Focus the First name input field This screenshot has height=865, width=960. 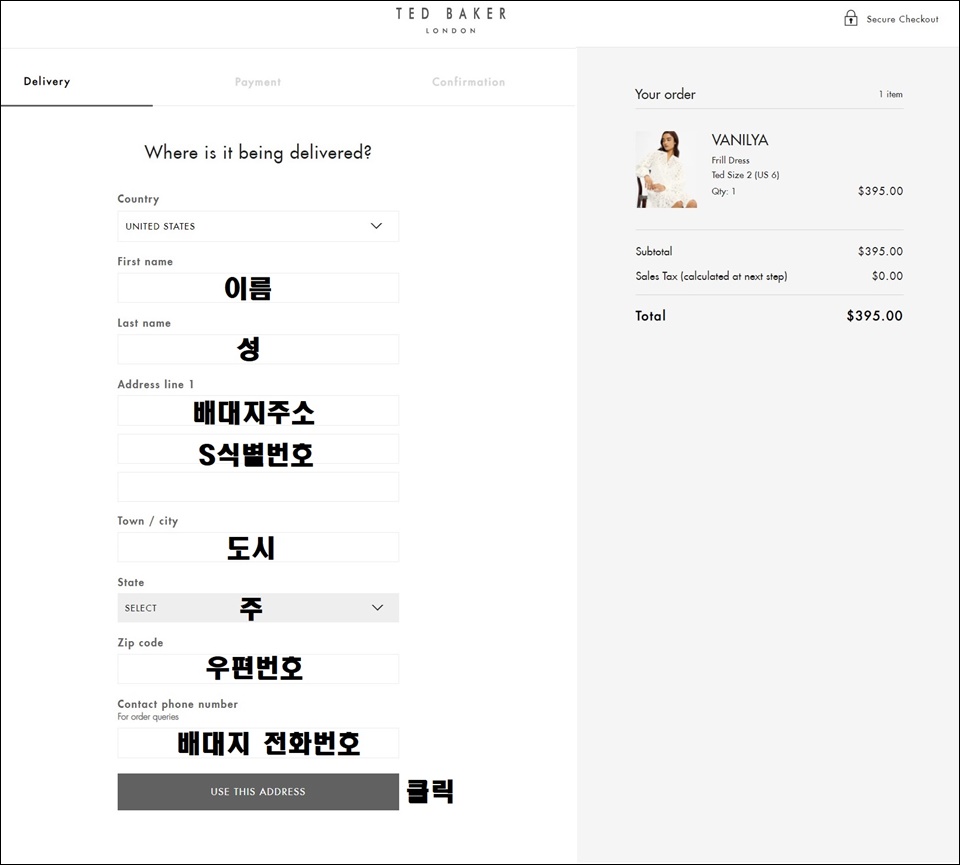[258, 288]
